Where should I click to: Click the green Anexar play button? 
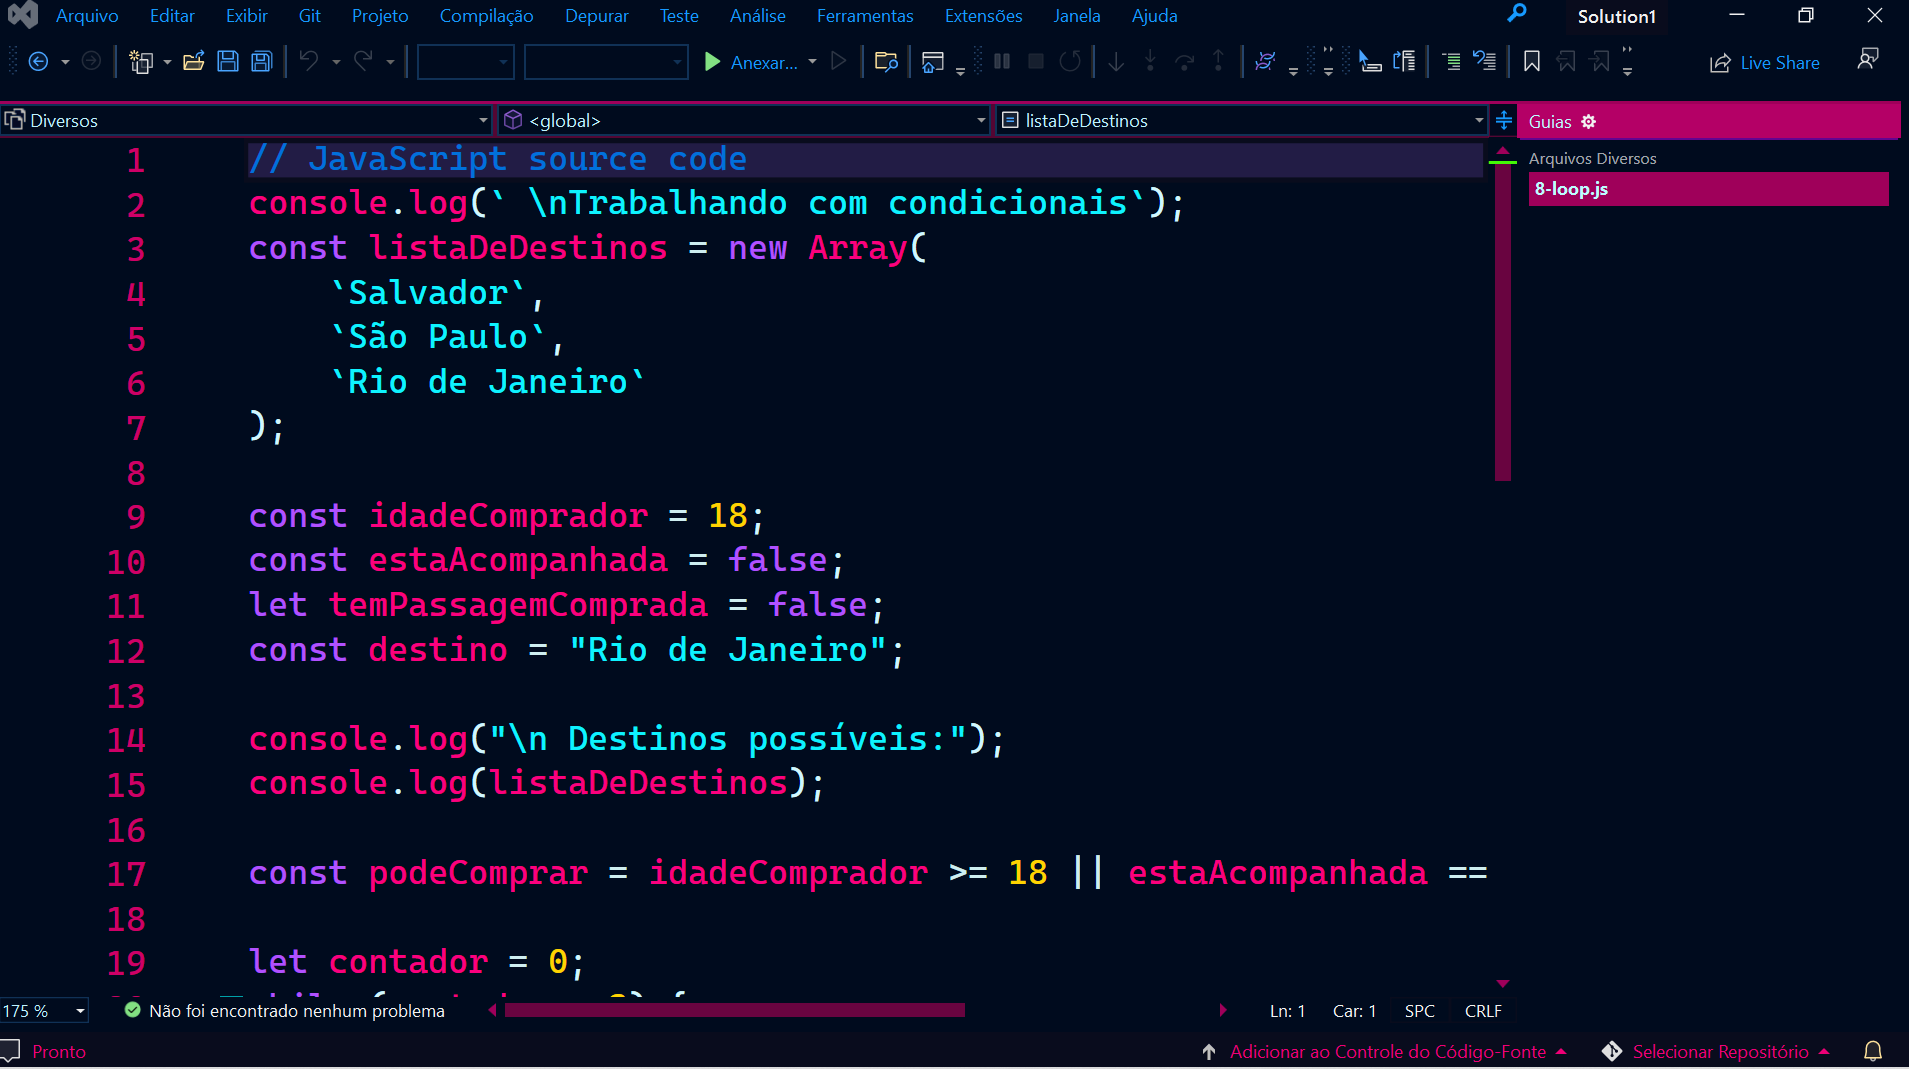tap(712, 62)
